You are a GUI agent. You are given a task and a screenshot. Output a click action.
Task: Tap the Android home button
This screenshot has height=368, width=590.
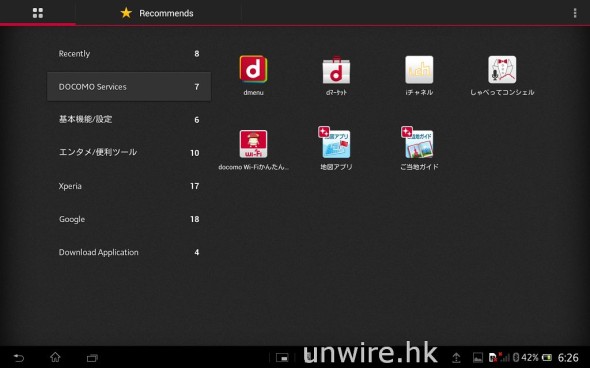[55, 357]
